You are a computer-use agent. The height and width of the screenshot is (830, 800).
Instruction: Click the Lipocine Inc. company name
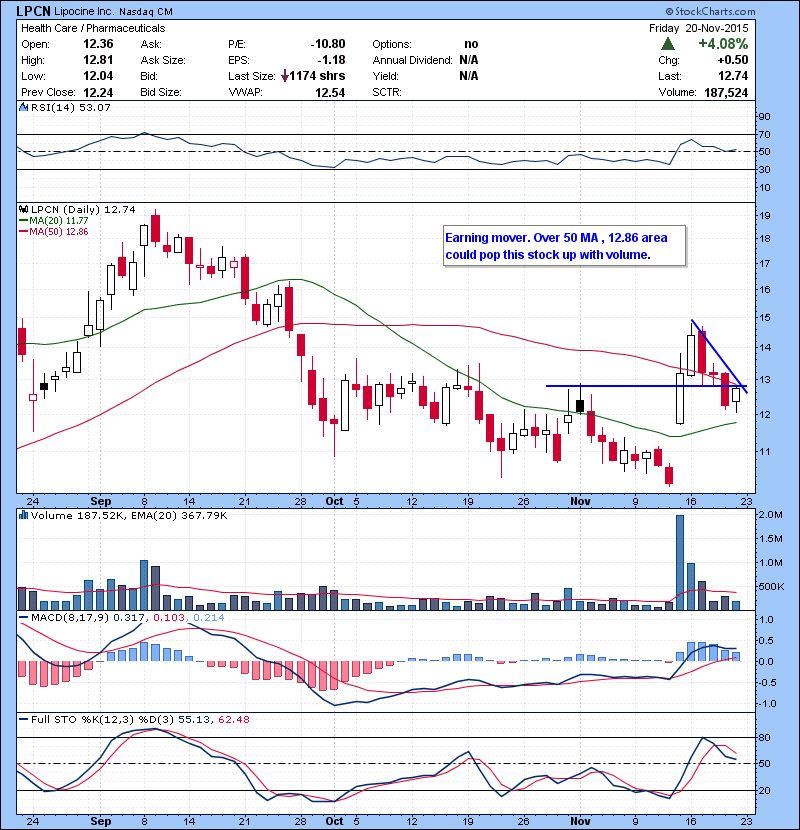[84, 11]
